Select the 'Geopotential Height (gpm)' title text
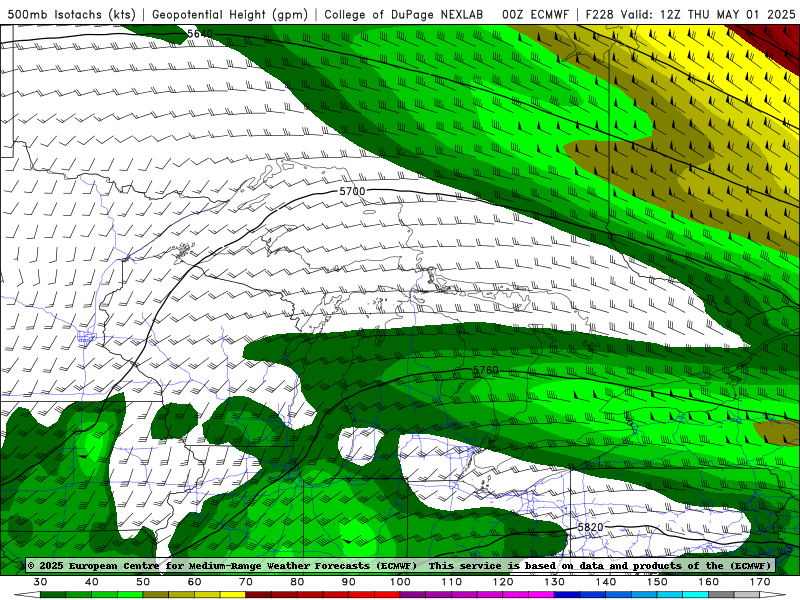Image resolution: width=800 pixels, height=600 pixels. (x=230, y=14)
